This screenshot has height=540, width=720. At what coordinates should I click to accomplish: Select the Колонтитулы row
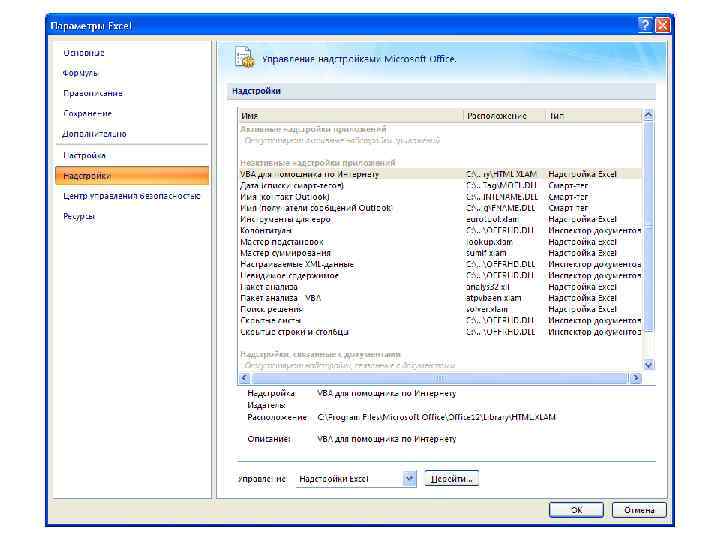point(440,231)
